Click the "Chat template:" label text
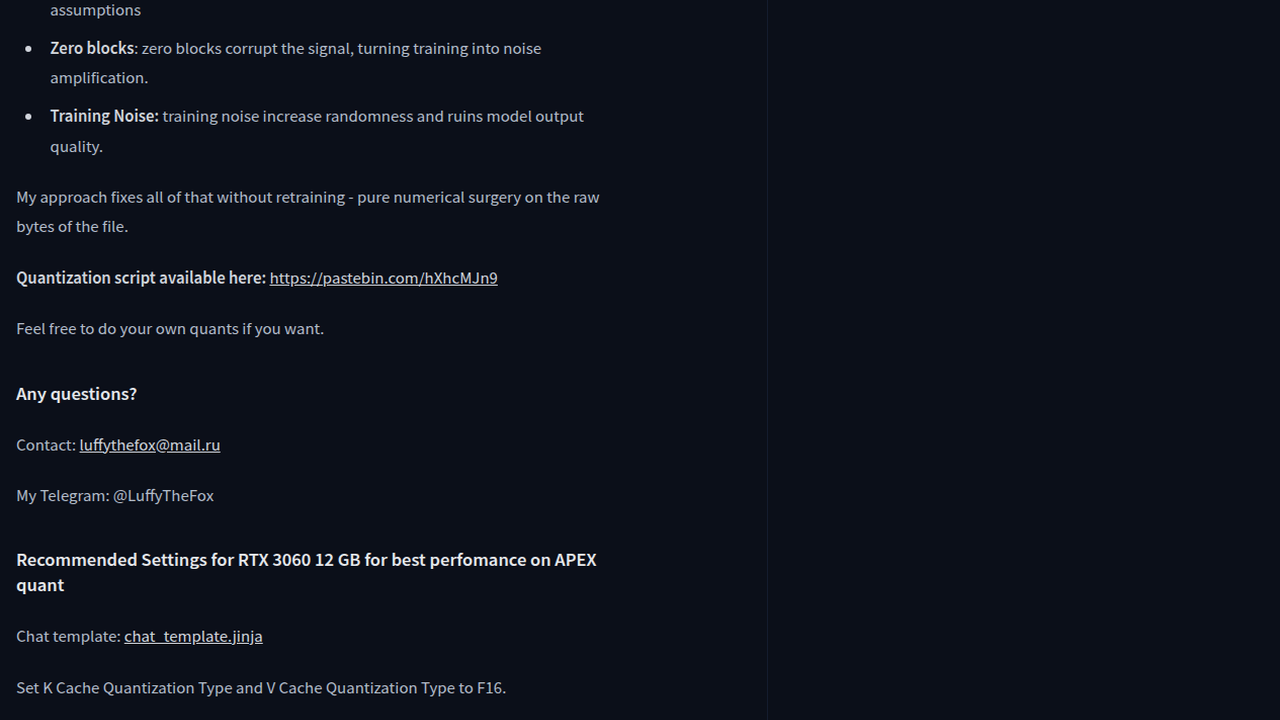1280x720 pixels. [68, 636]
